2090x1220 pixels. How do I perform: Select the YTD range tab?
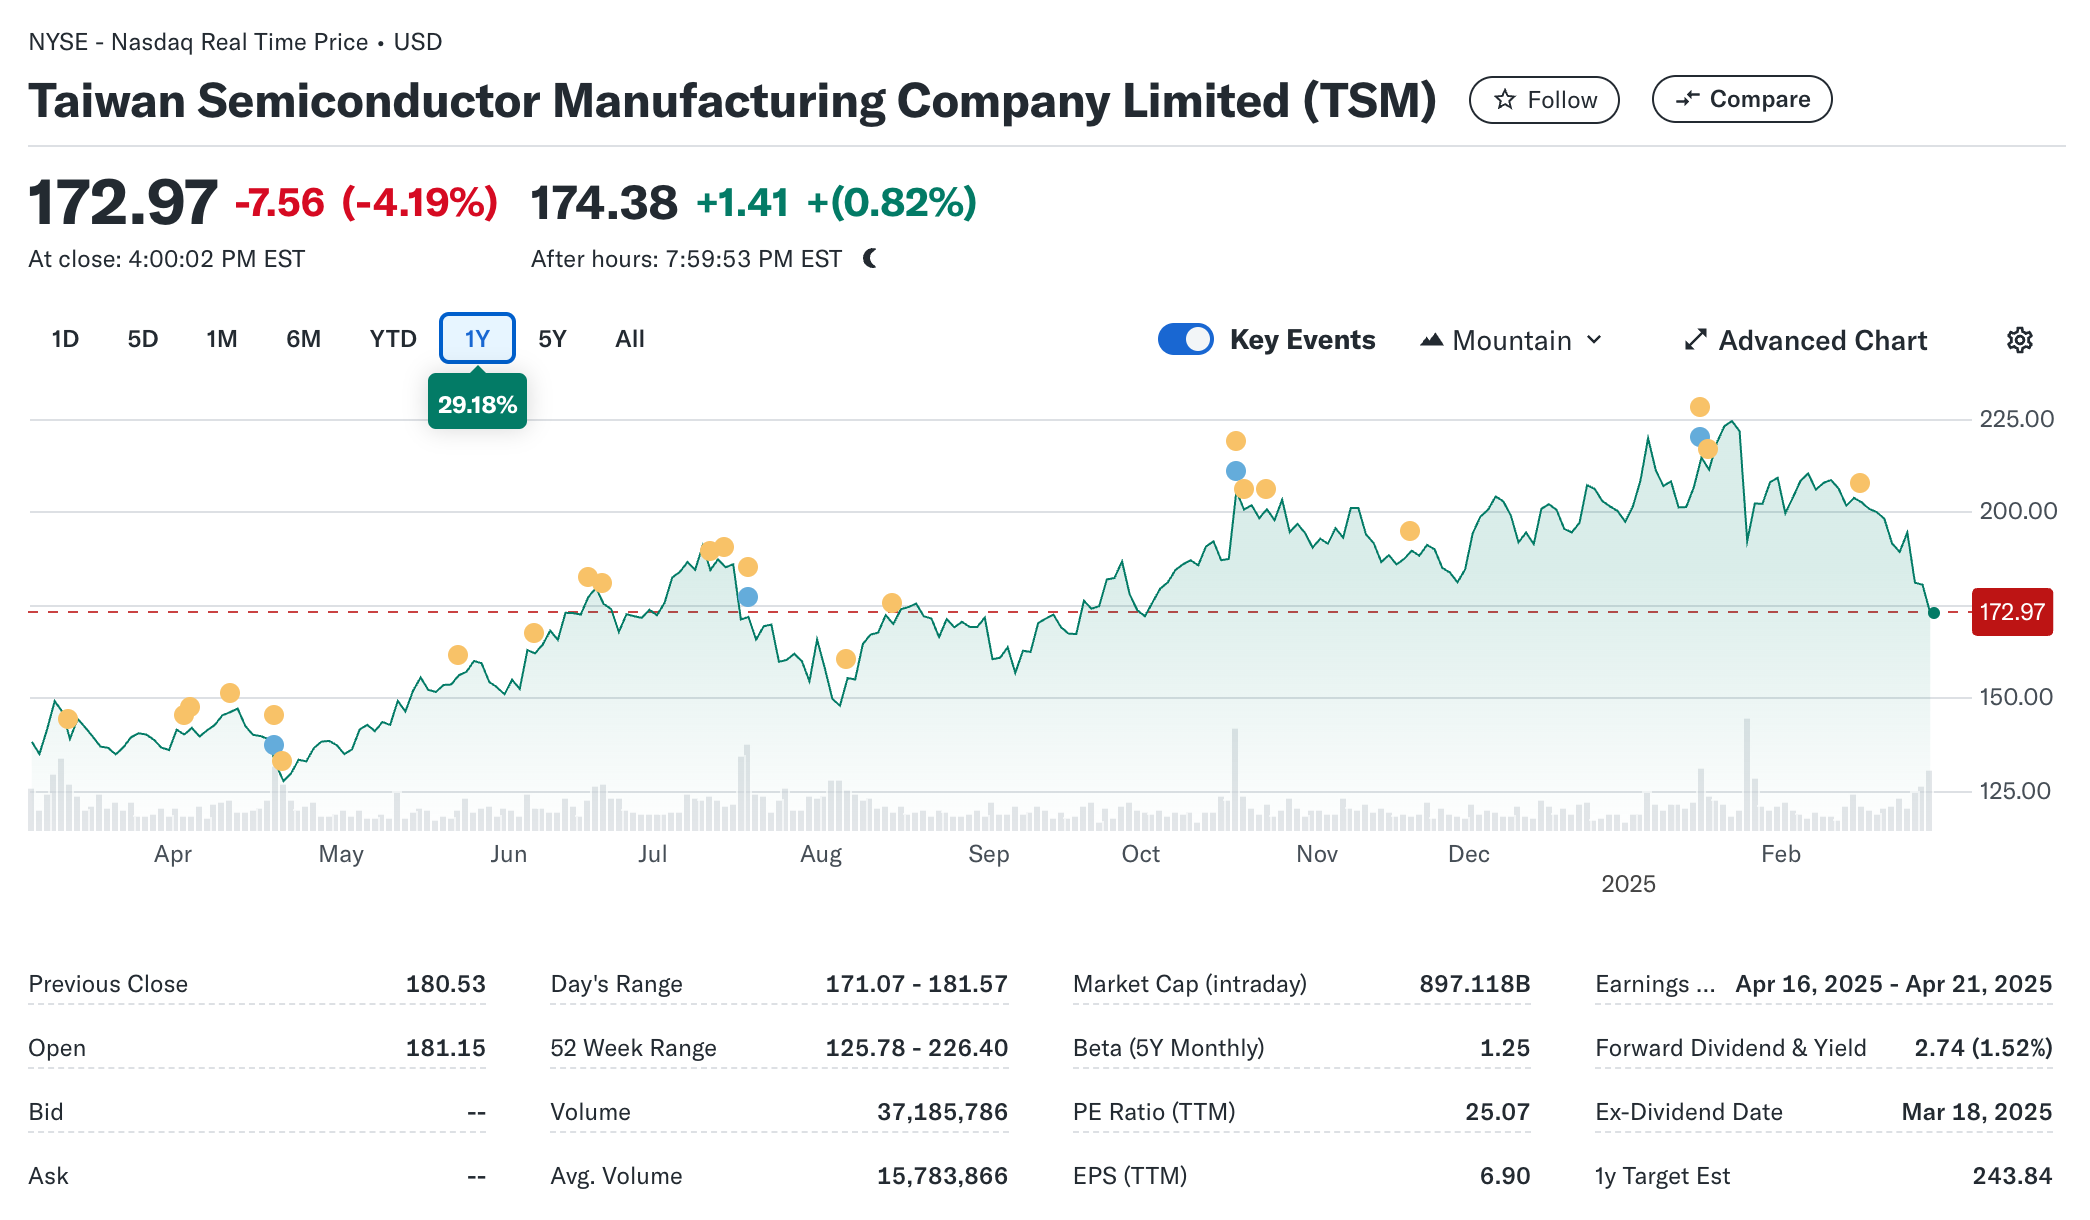392,339
